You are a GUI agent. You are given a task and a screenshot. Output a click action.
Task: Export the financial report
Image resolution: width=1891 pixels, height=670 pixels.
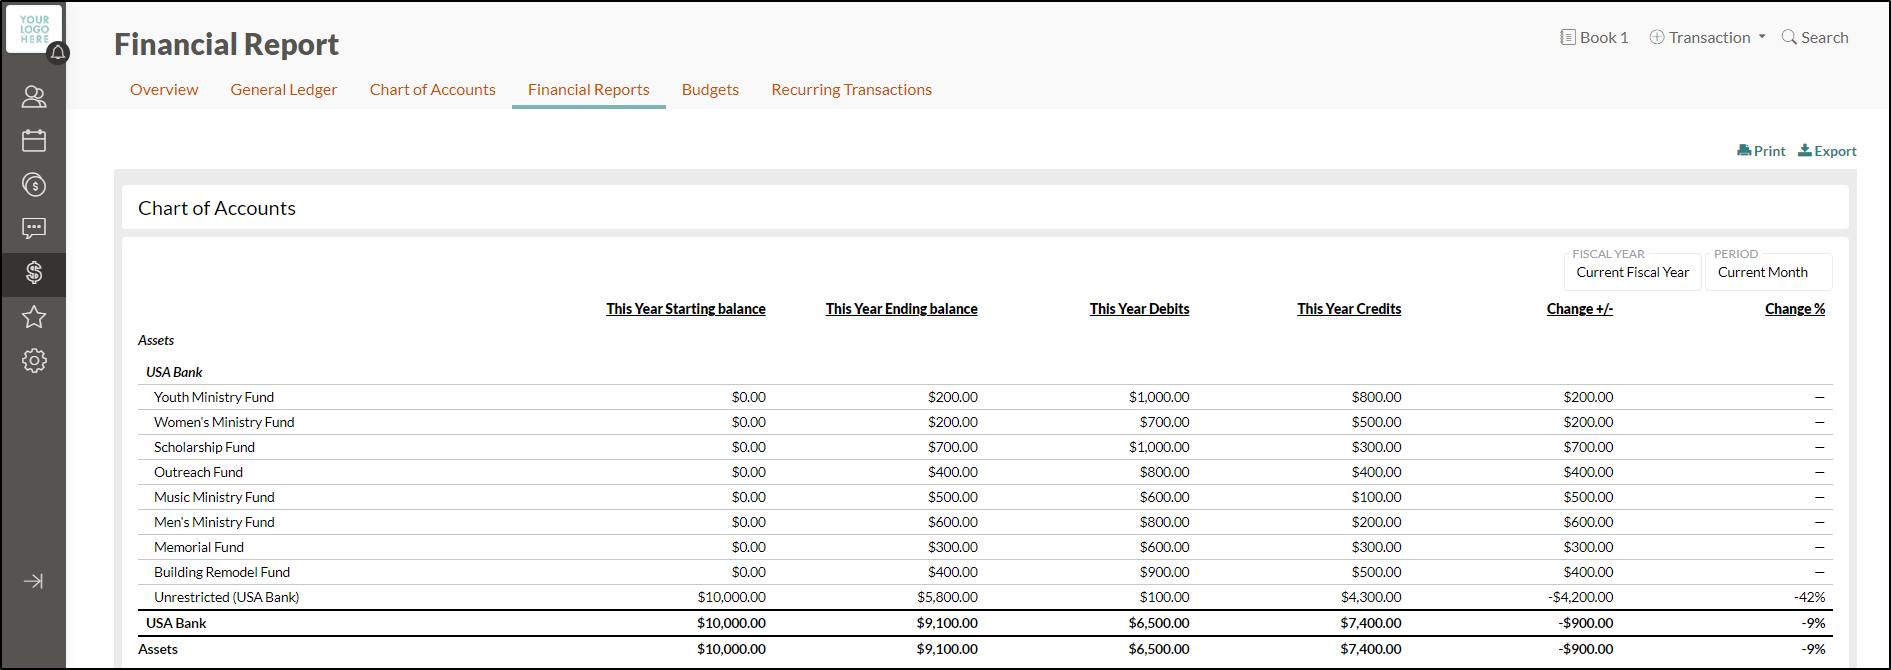(x=1827, y=151)
